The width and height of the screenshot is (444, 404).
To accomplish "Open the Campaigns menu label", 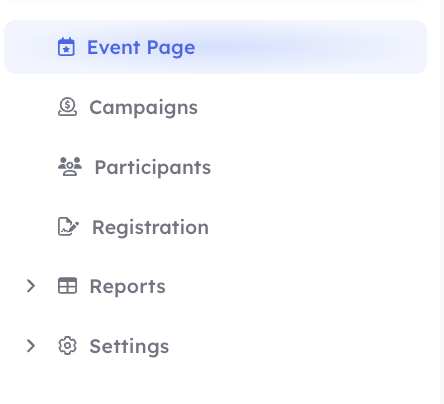I will click(x=143, y=108).
